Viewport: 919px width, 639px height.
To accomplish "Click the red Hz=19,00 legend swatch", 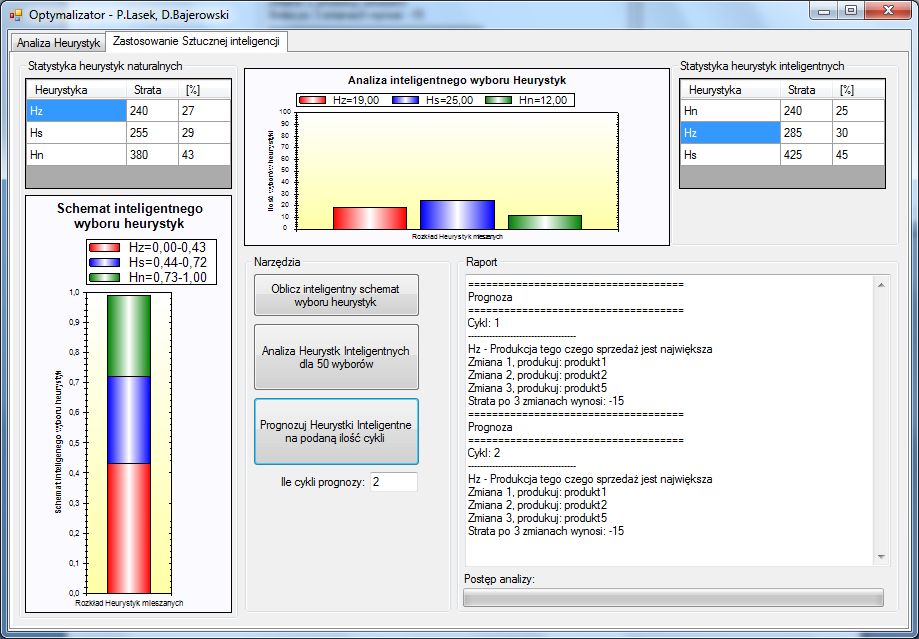I will point(312,100).
